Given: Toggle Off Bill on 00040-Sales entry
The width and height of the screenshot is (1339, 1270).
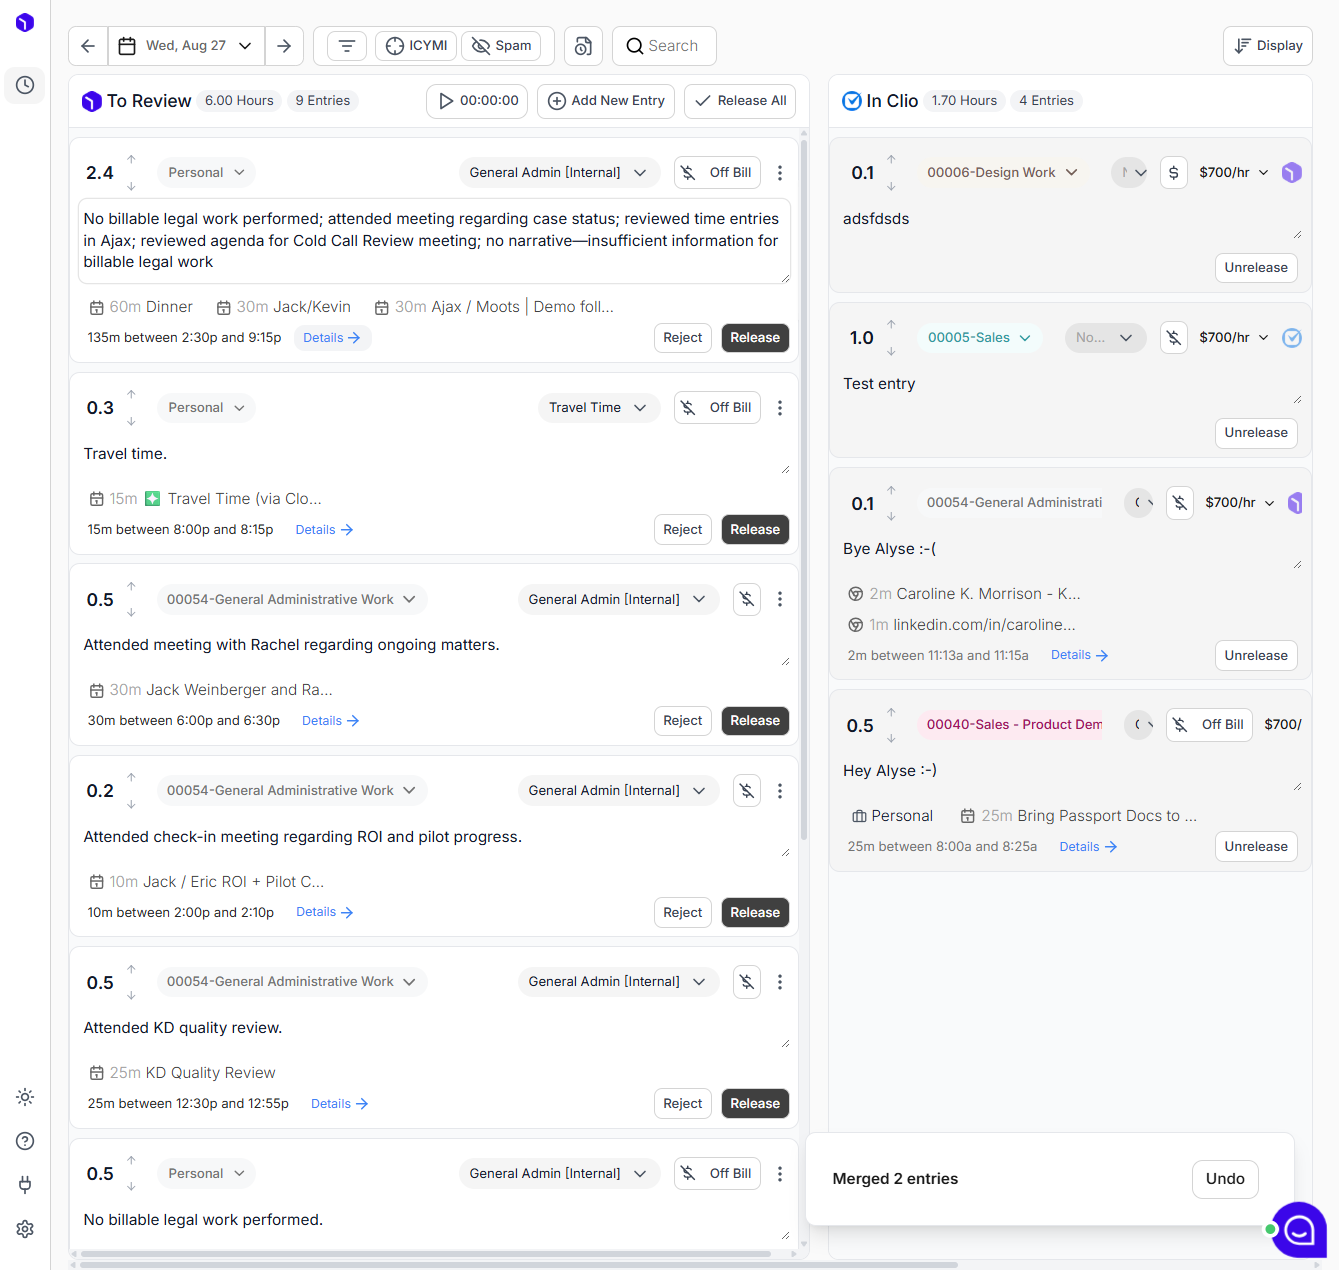Looking at the screenshot, I should click(1210, 725).
